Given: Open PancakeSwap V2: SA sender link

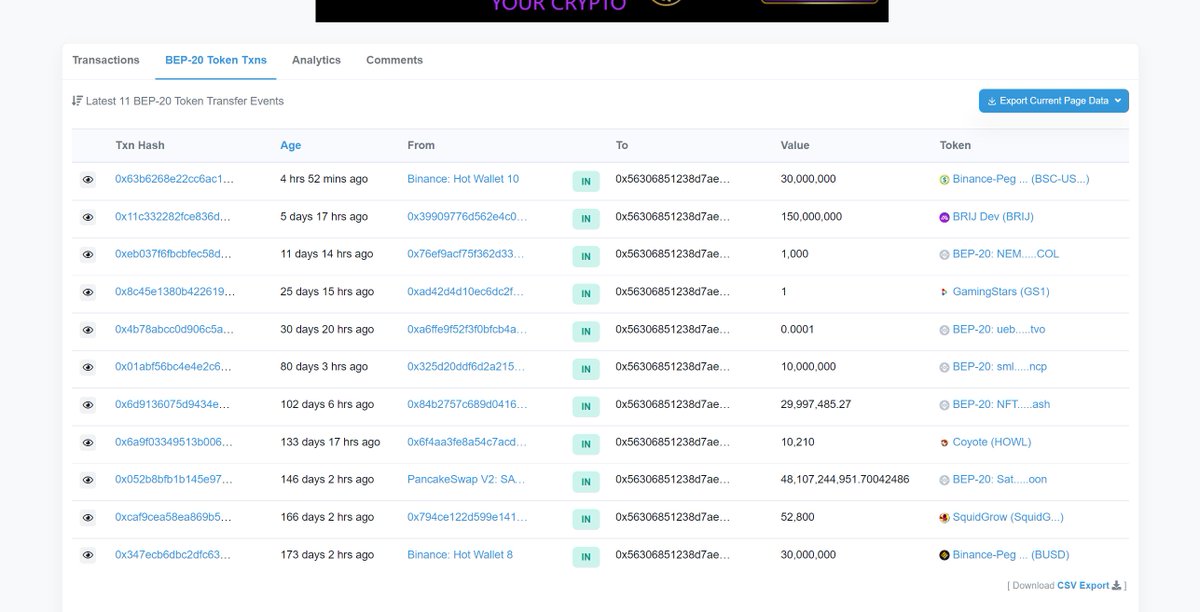Looking at the screenshot, I should click(x=466, y=479).
